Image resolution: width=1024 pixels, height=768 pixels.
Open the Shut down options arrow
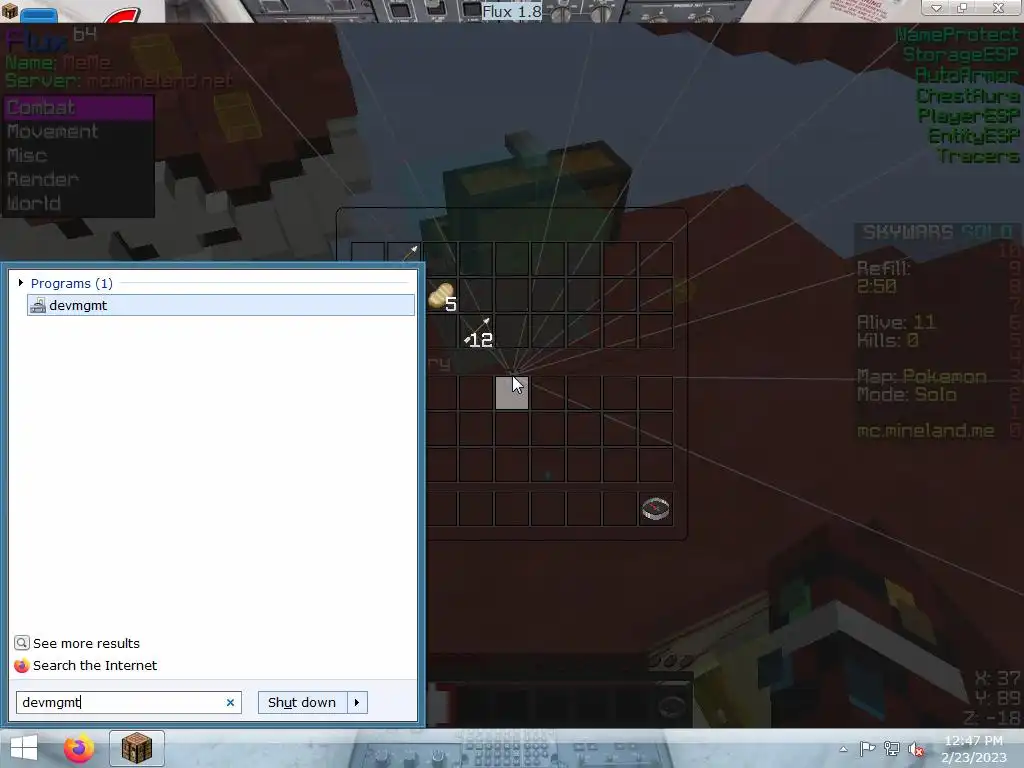[357, 703]
